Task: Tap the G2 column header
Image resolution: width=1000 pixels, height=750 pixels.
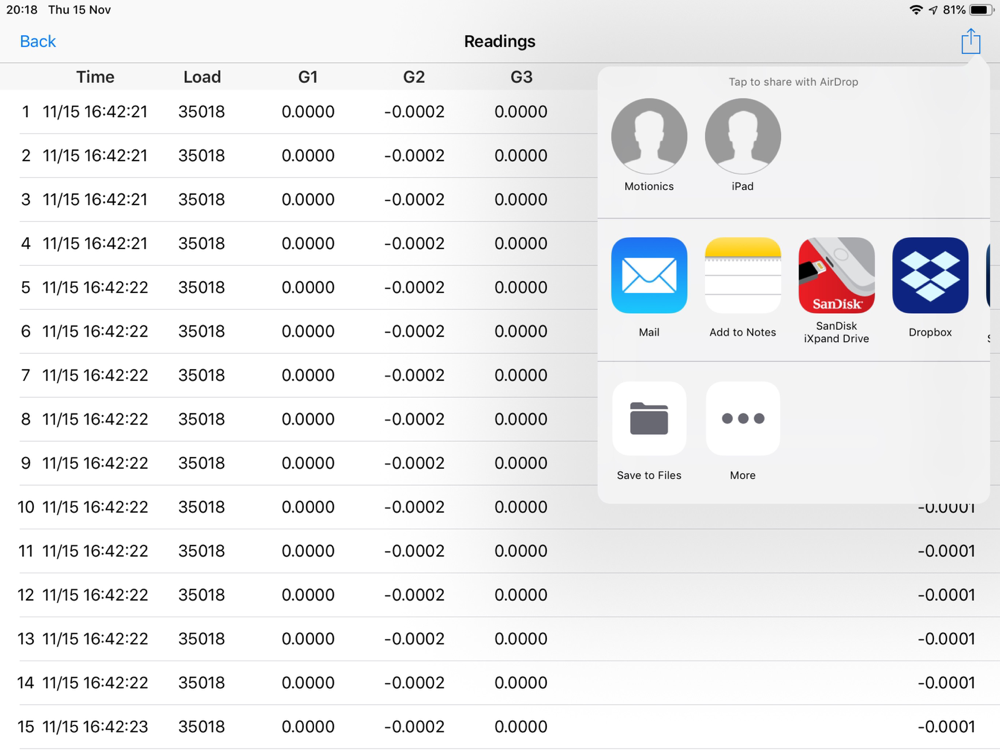Action: click(414, 77)
